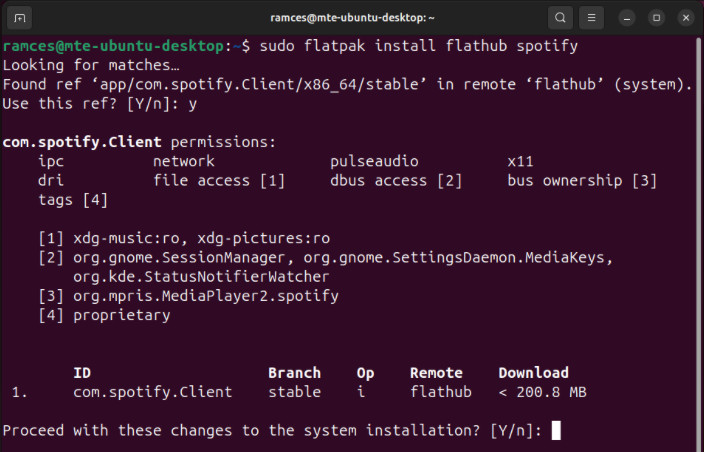The width and height of the screenshot is (704, 452).
Task: Click the 'dbus access [2]' permission
Action: point(396,180)
